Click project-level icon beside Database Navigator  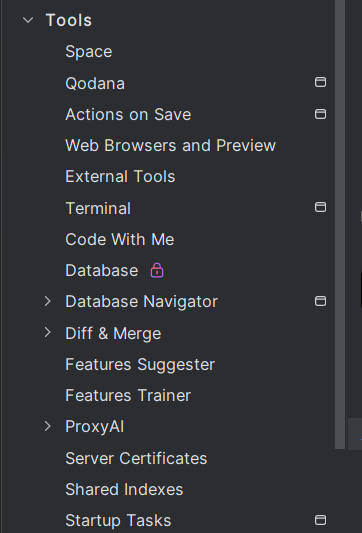coord(320,301)
